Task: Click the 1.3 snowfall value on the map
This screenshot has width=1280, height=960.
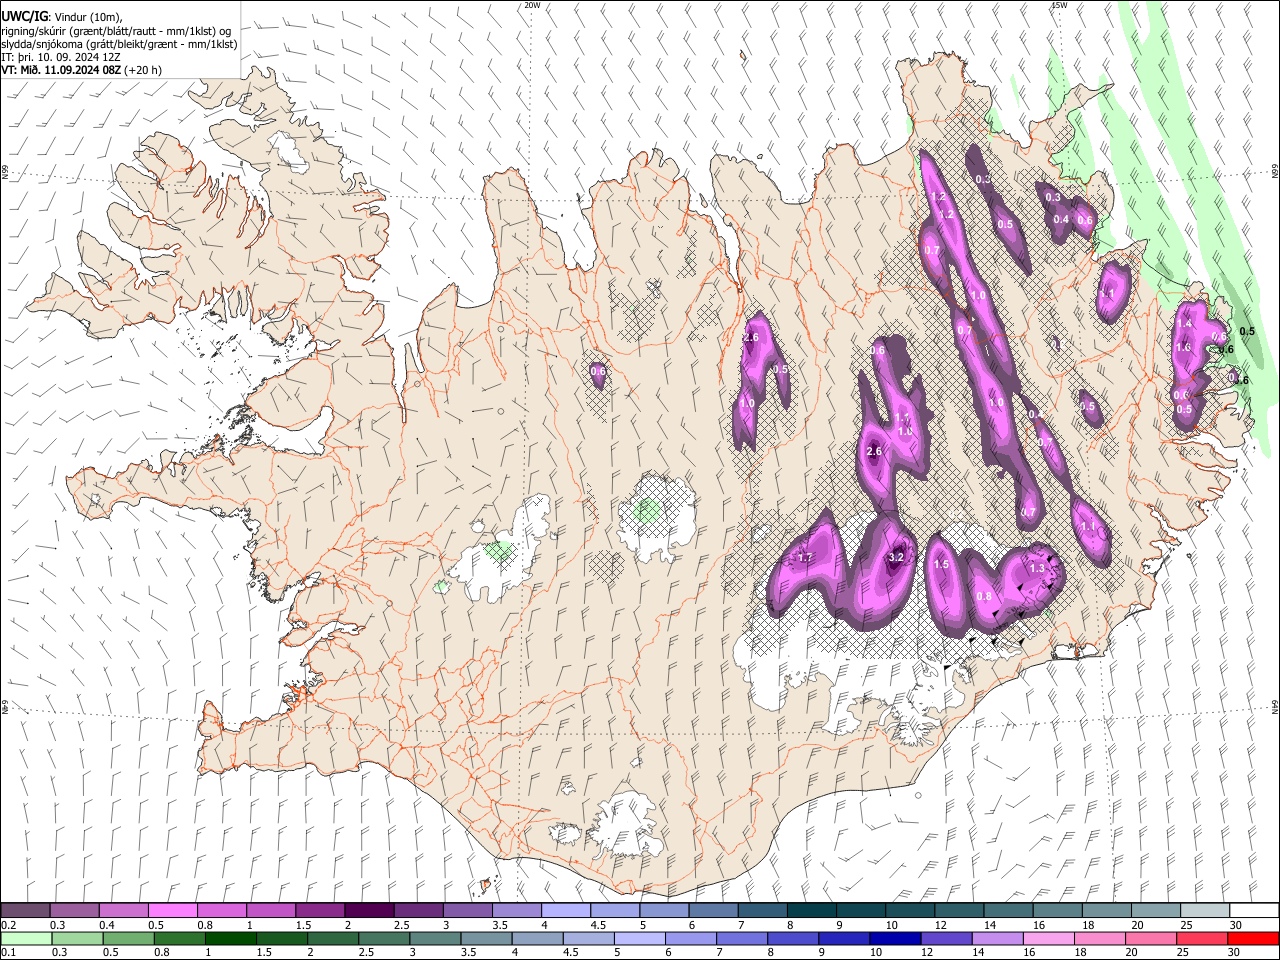Action: coord(1037,568)
